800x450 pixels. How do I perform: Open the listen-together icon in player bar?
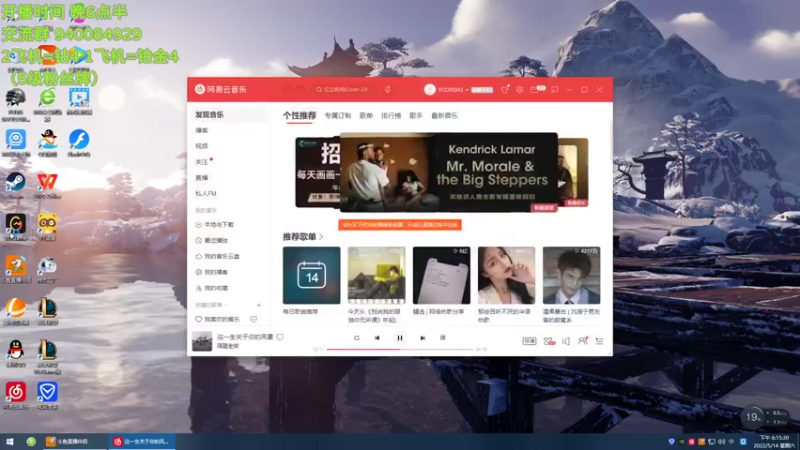click(x=583, y=341)
